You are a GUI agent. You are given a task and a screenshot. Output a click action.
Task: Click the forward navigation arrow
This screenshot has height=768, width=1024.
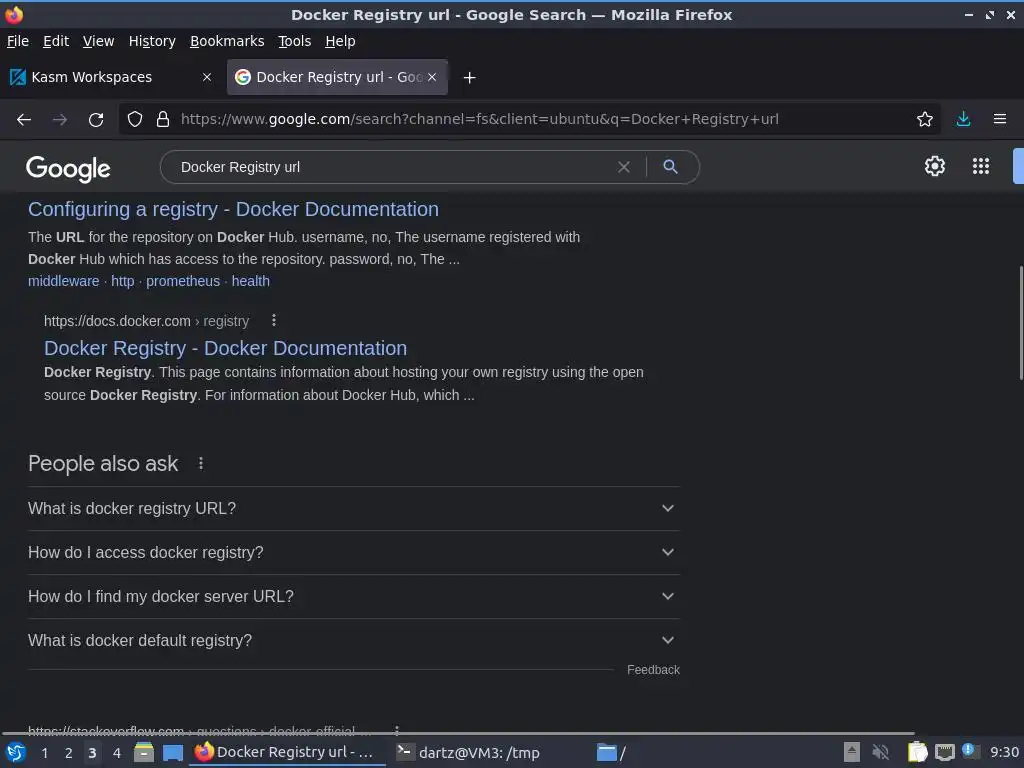(60, 120)
